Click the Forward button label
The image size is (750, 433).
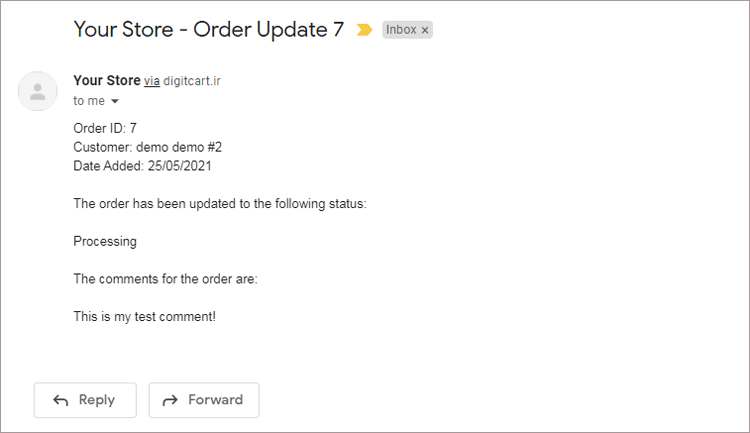tap(215, 400)
